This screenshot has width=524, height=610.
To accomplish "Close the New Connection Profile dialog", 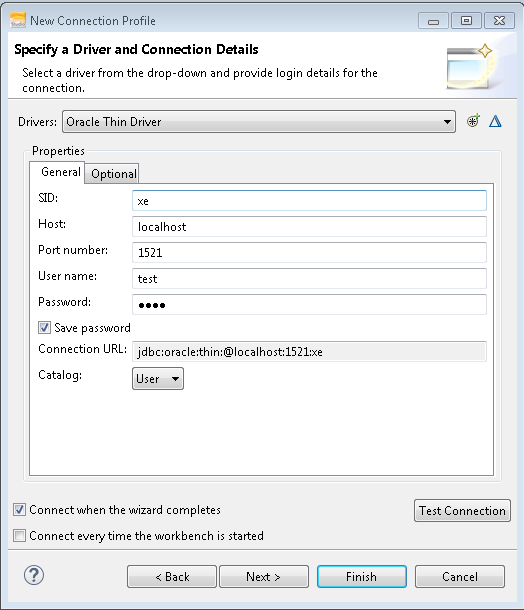I will pos(499,21).
